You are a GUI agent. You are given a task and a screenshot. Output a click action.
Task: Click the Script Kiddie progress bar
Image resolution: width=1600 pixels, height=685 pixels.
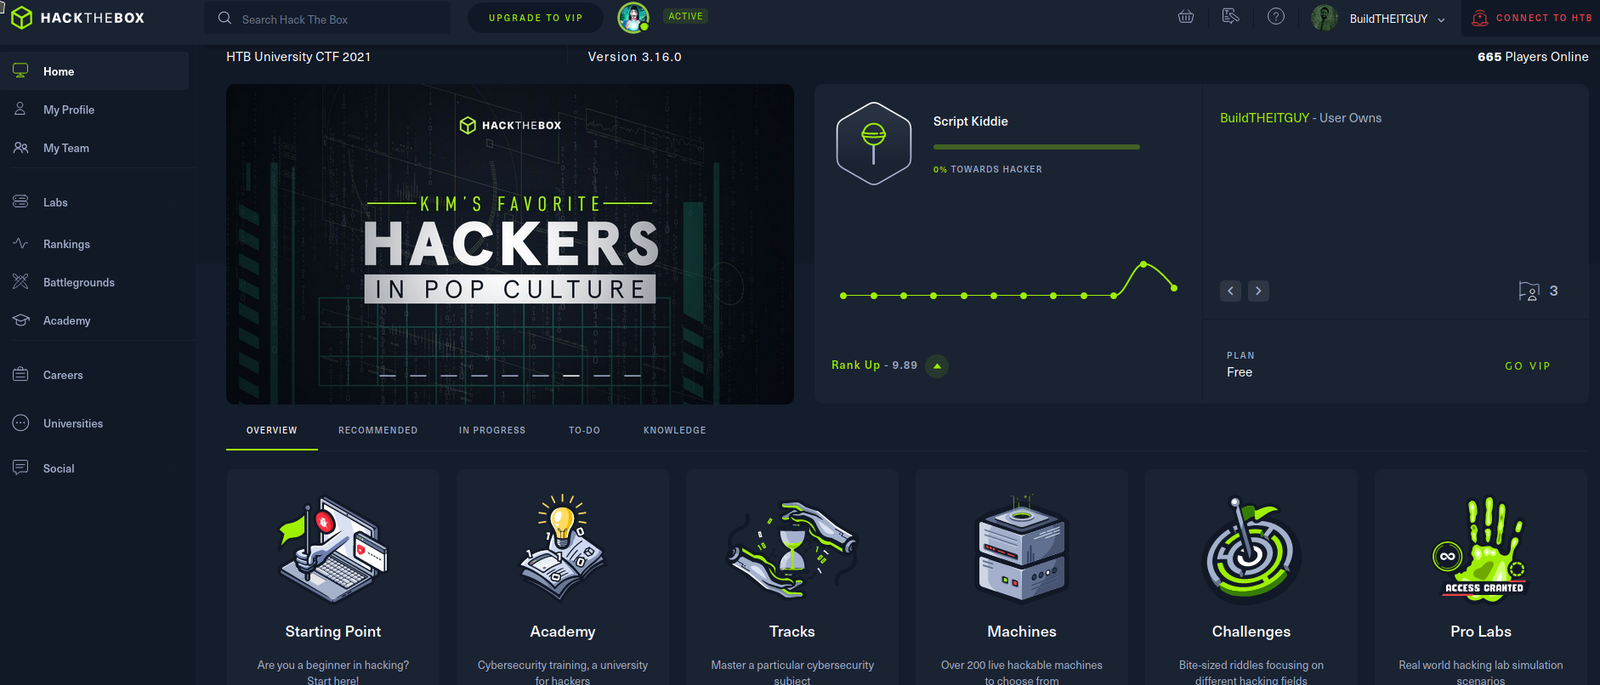1036,147
